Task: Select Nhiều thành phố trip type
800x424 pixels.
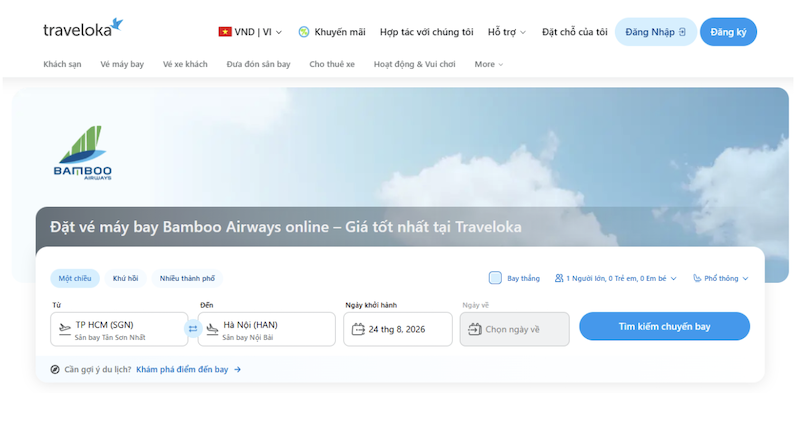Action: (x=187, y=279)
